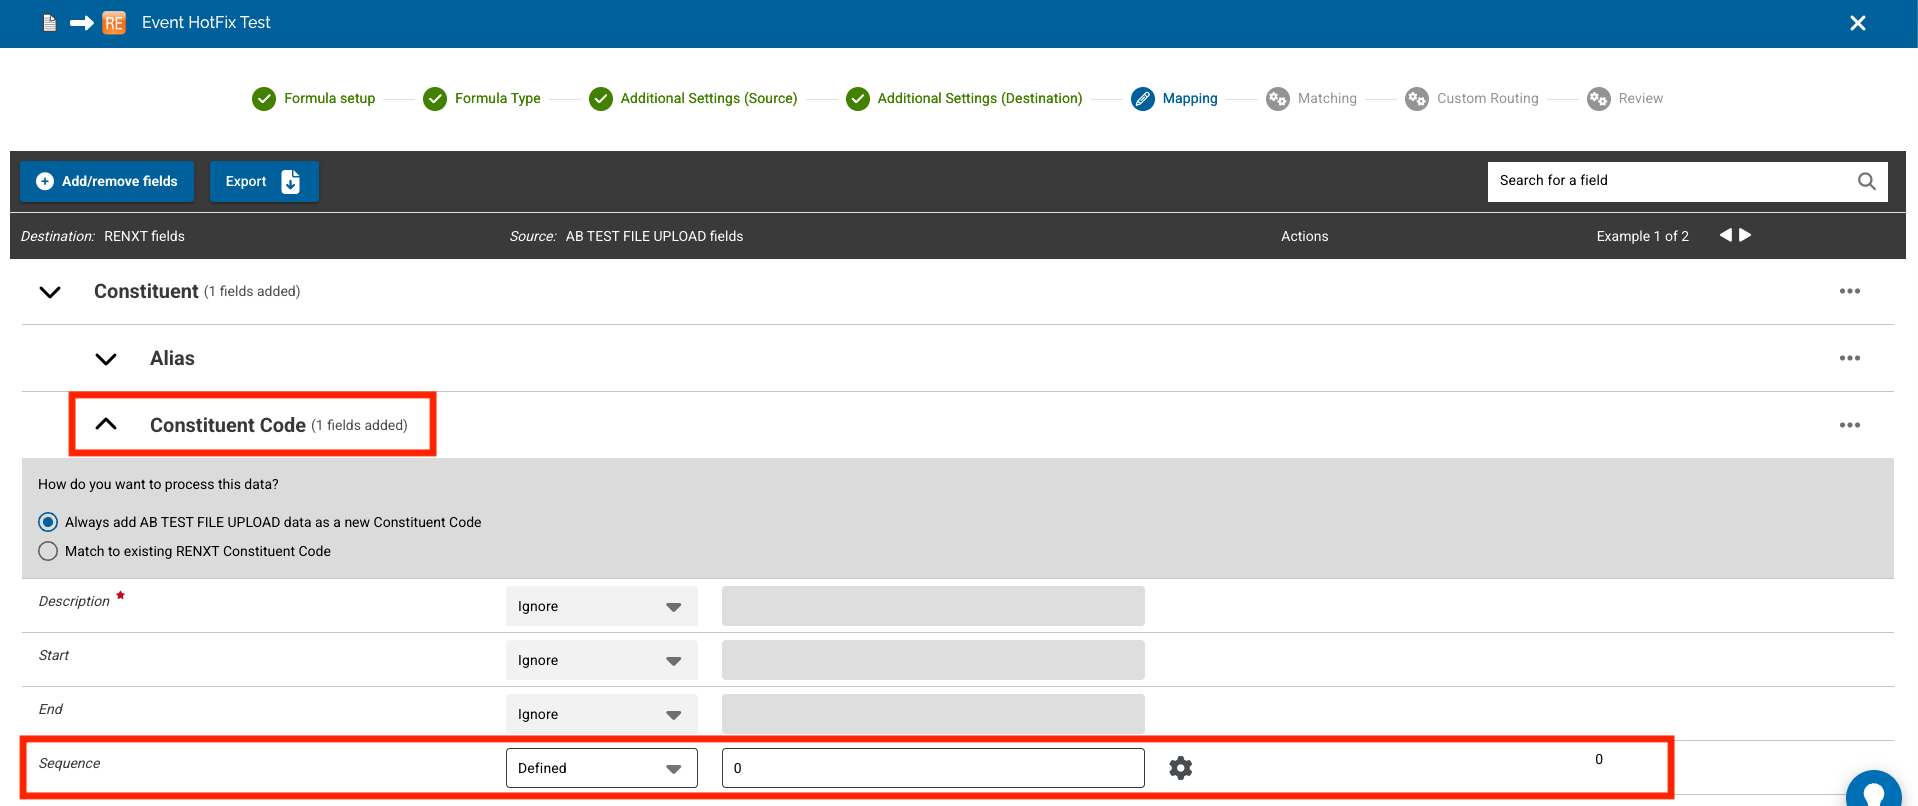Show next example with right arrow
This screenshot has height=806, width=1918.
1745,235
